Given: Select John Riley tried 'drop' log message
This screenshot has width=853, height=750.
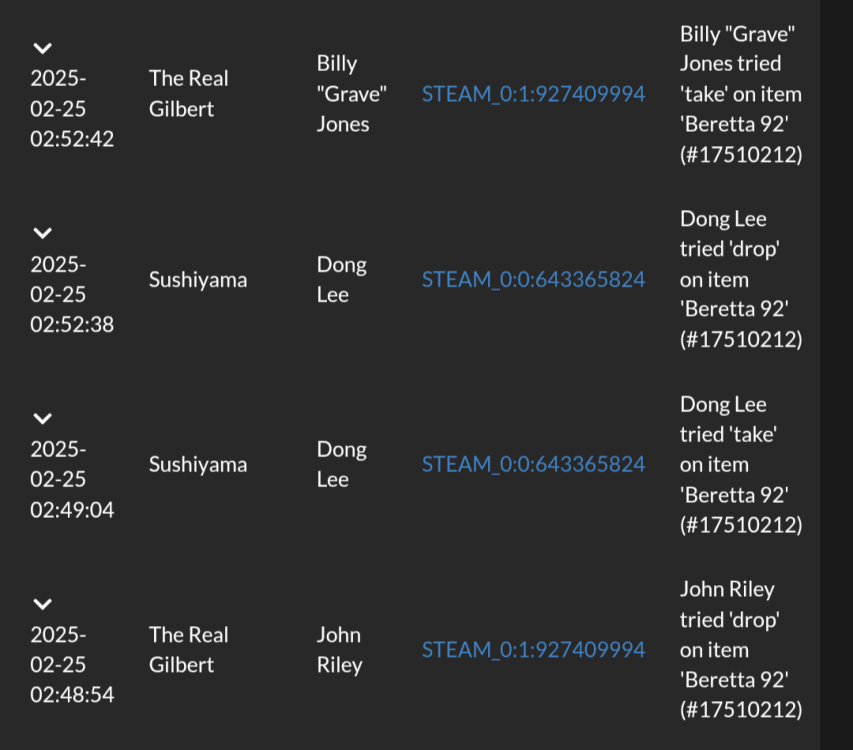Looking at the screenshot, I should click(741, 649).
